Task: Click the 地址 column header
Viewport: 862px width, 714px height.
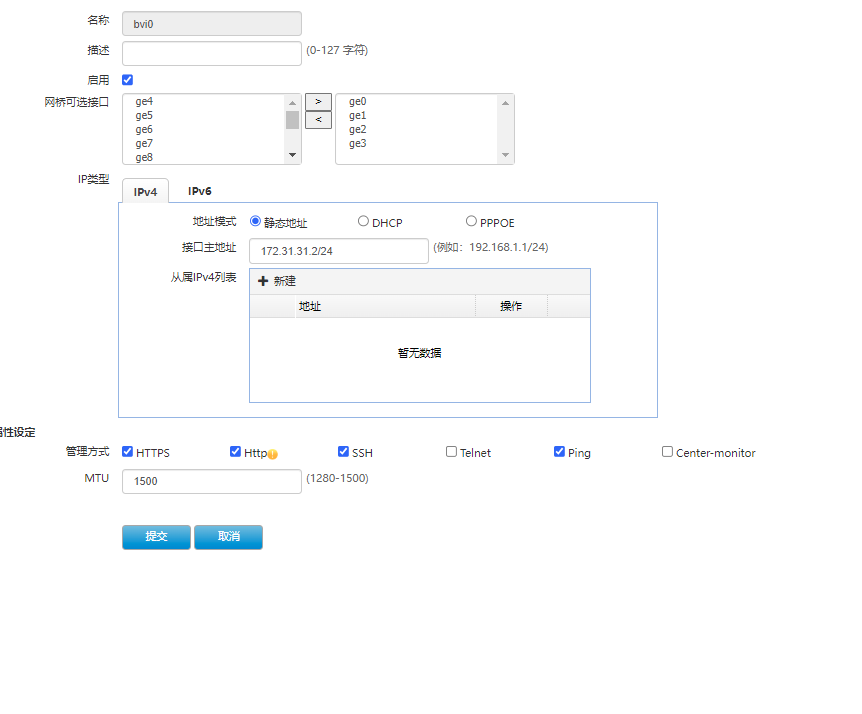Action: pos(385,306)
